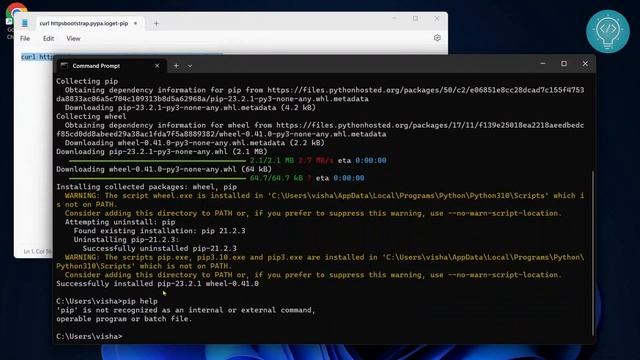The width and height of the screenshot is (640, 360).
Task: Click 'Attempting uninstall: pip' line
Action: (x=120, y=222)
